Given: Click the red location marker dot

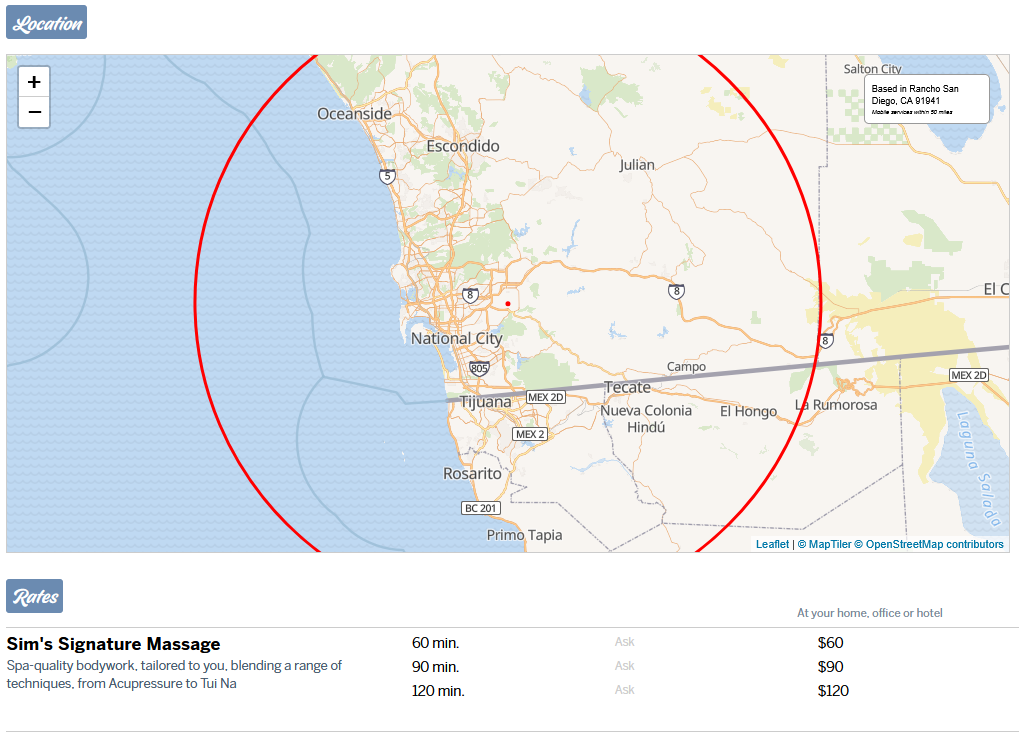Looking at the screenshot, I should coord(508,303).
